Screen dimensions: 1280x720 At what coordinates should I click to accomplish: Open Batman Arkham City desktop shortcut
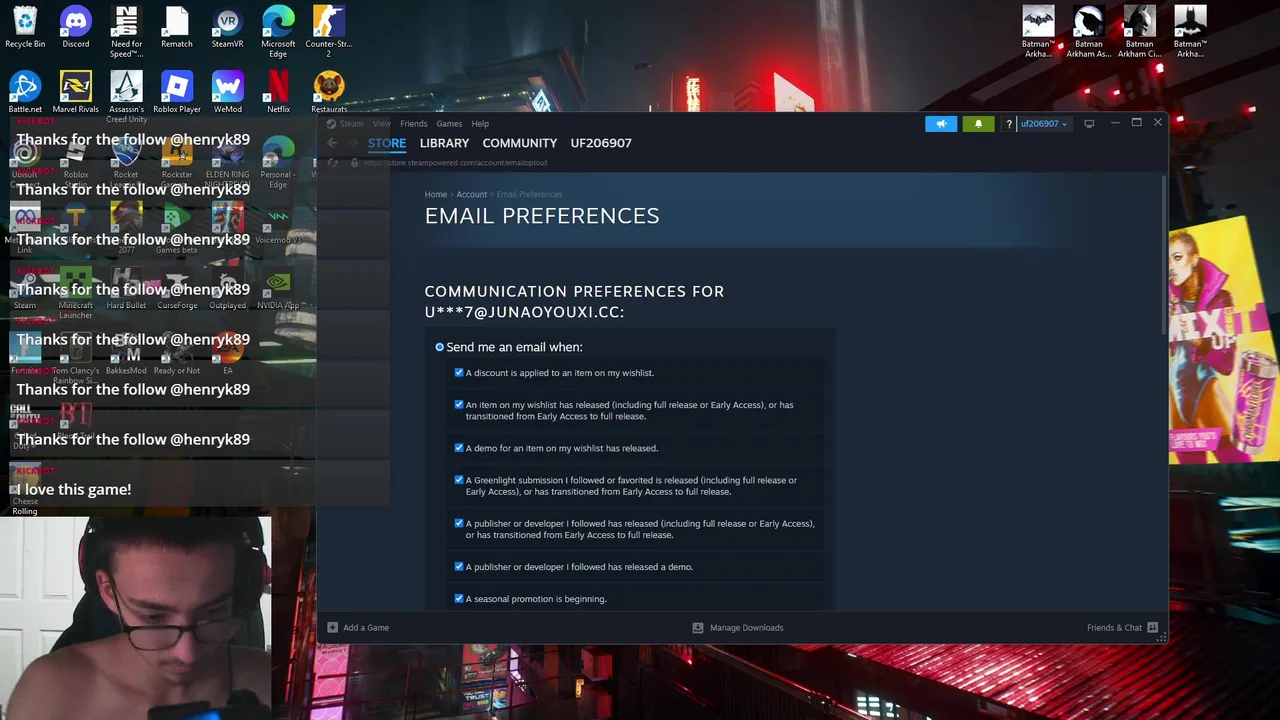click(1139, 32)
